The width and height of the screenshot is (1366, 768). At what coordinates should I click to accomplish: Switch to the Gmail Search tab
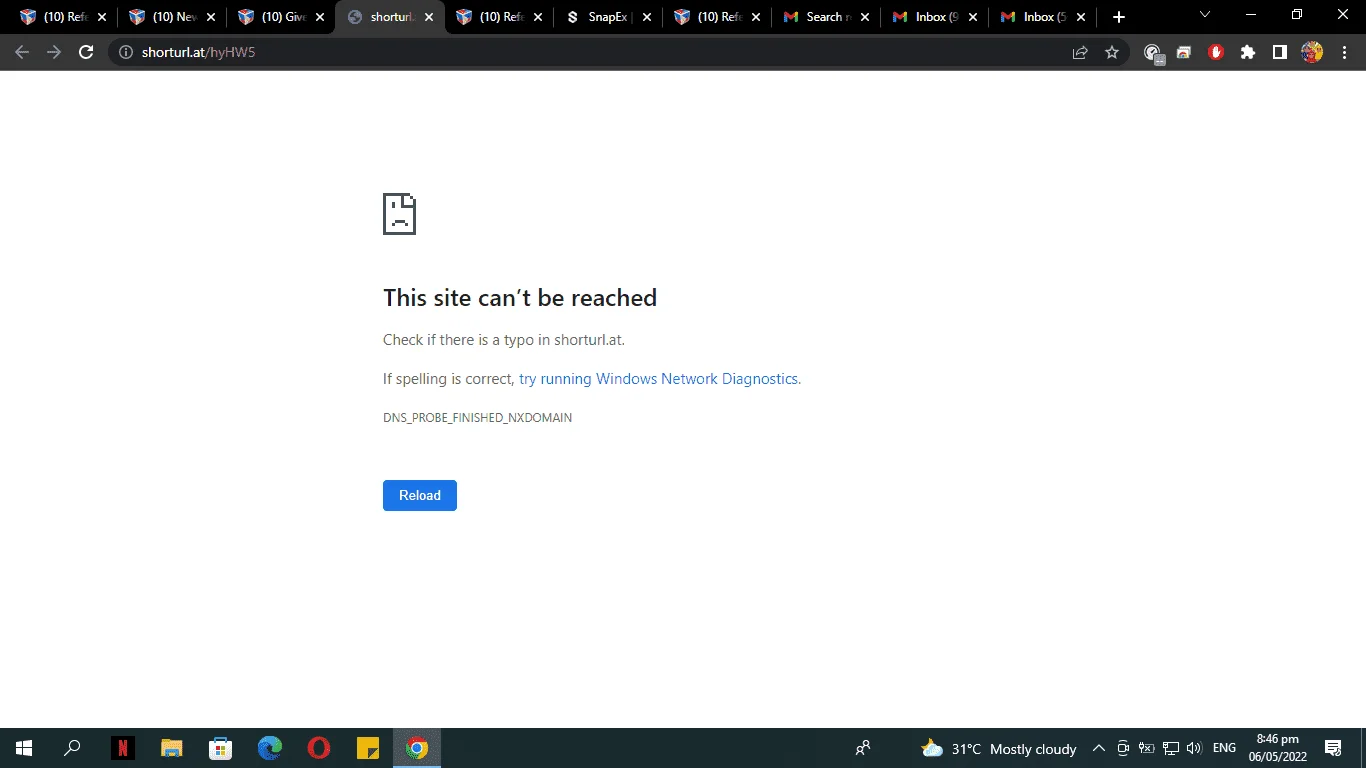826,17
